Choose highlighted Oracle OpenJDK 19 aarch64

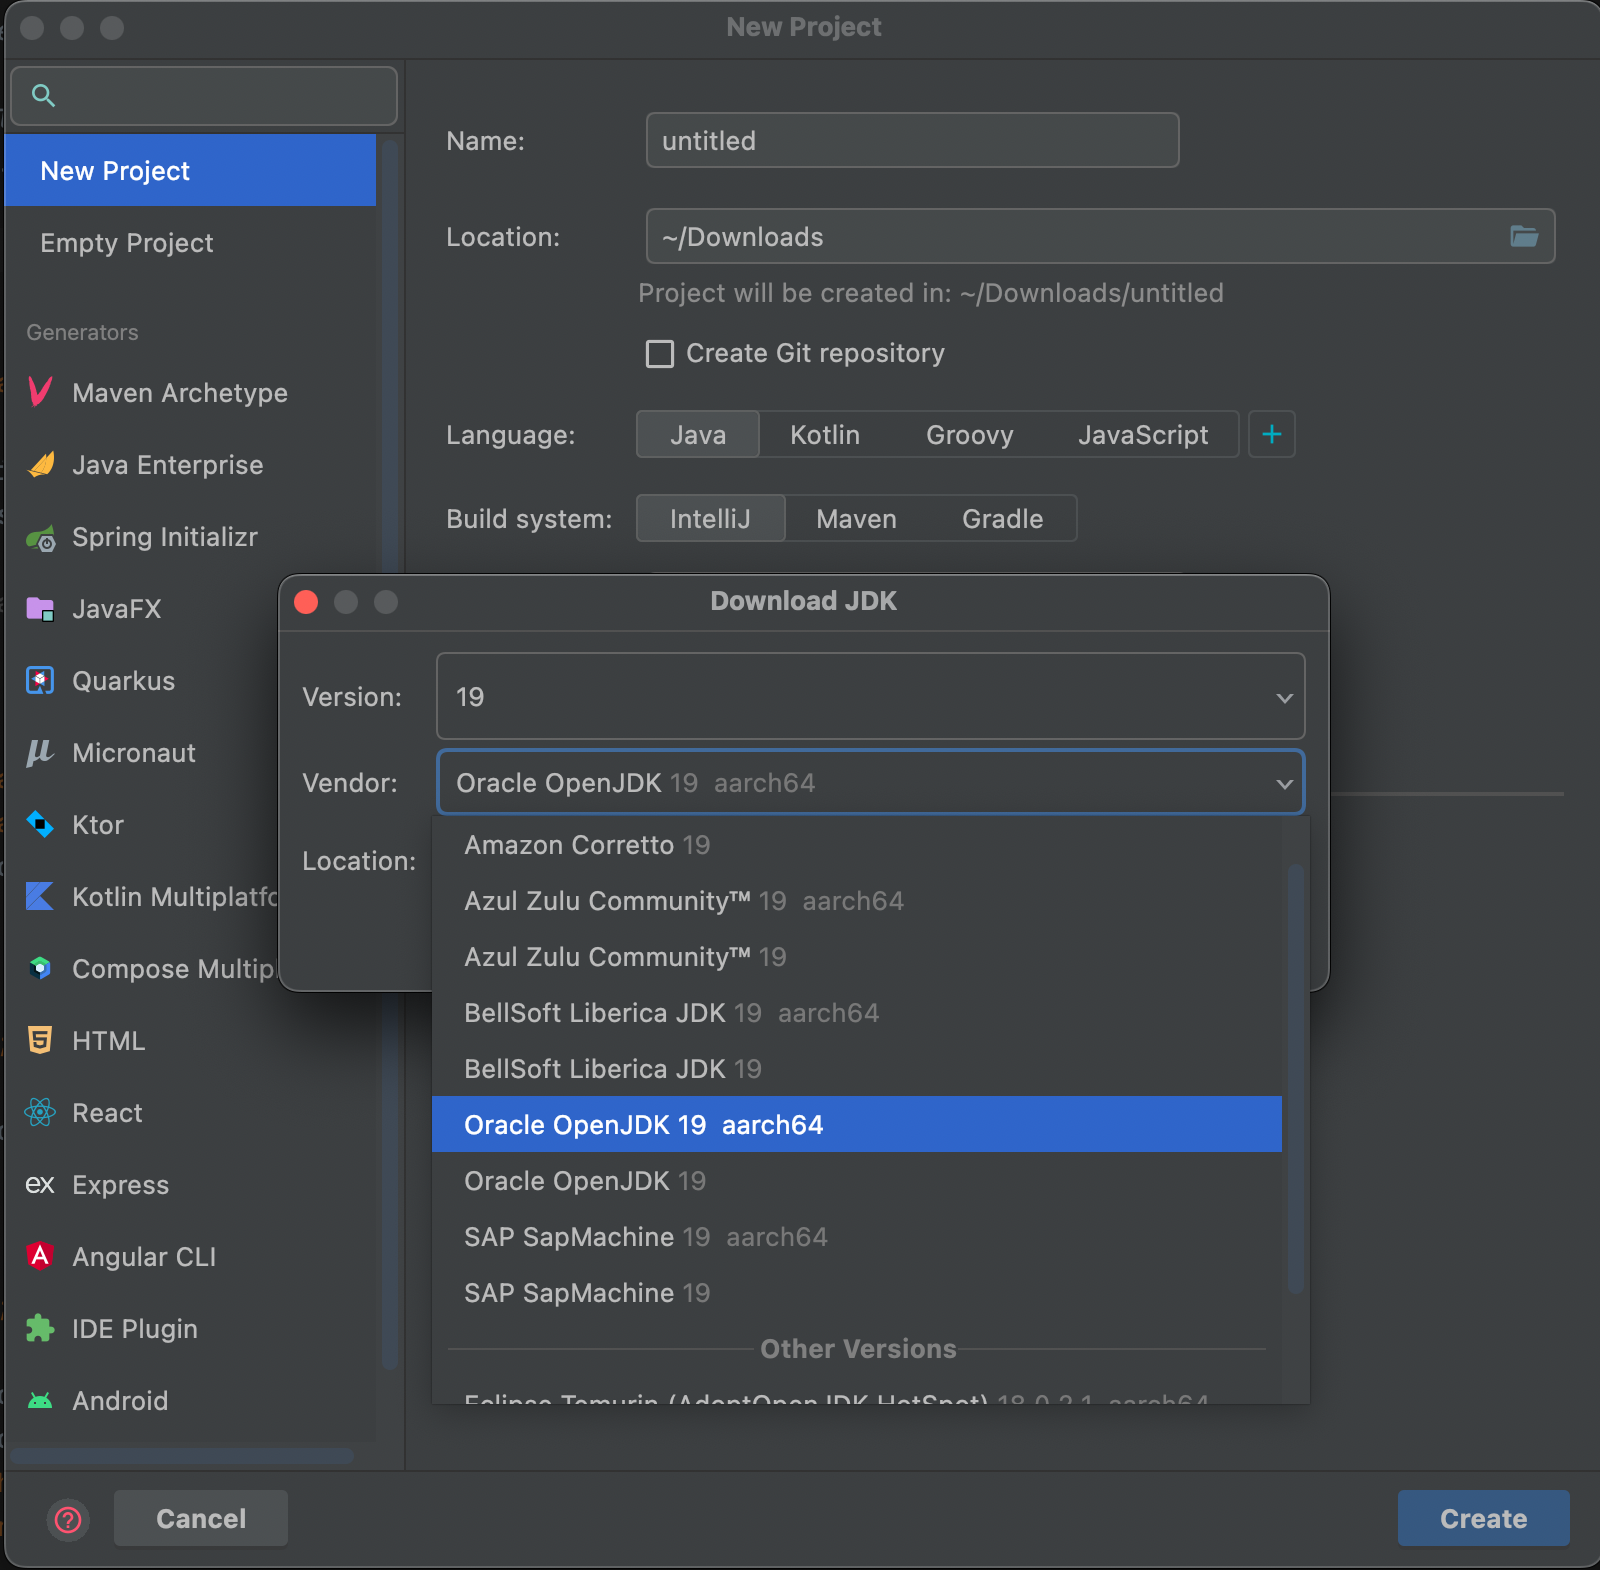(857, 1125)
